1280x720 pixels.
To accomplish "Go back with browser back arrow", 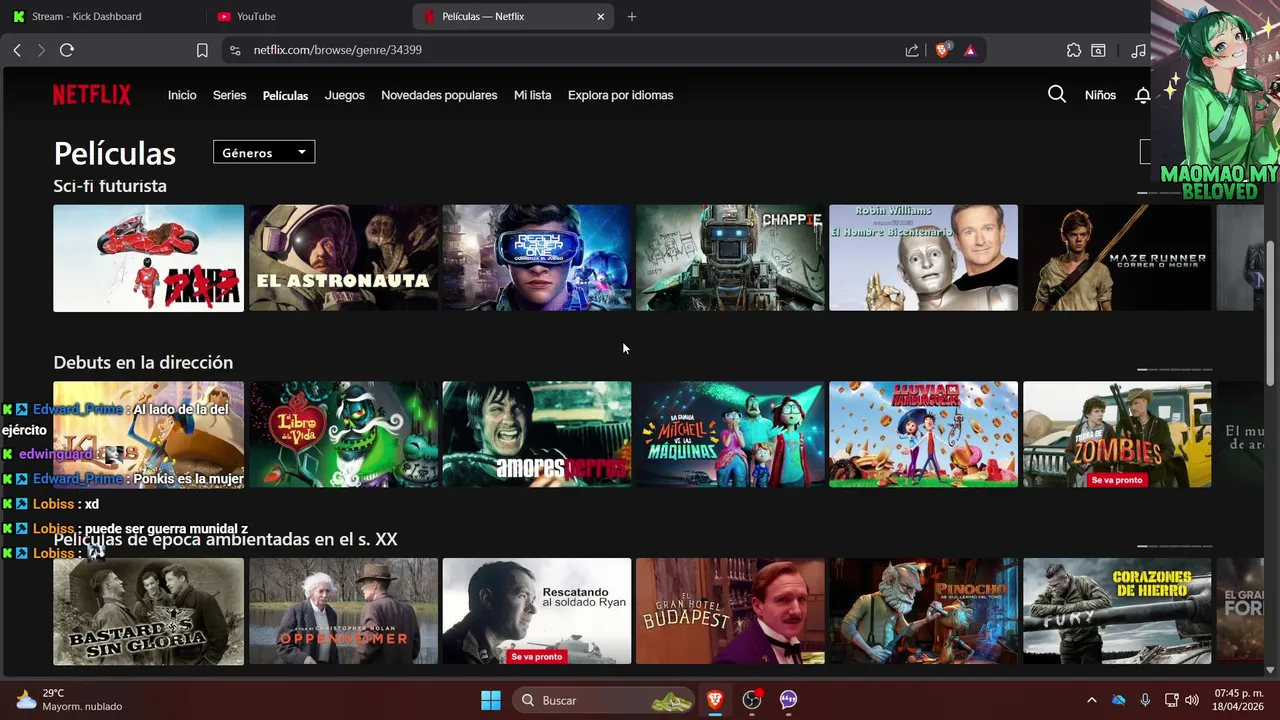I will tap(17, 50).
